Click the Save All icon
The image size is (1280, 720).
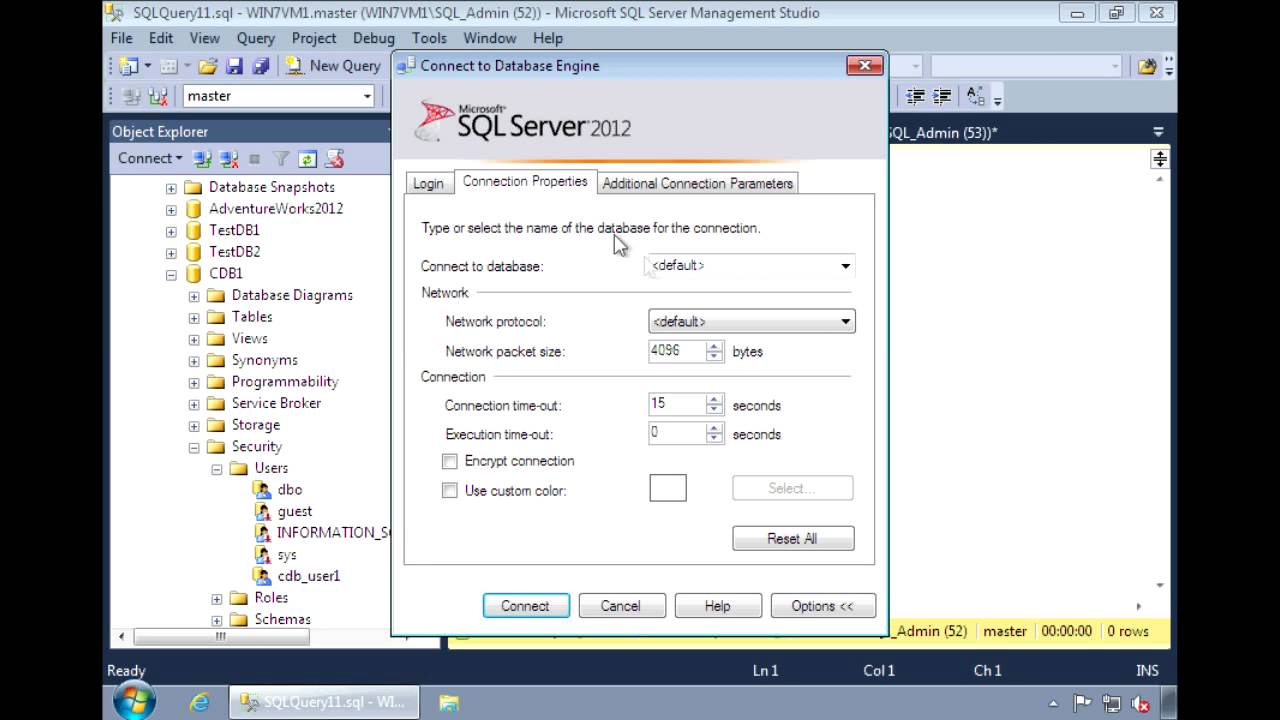(260, 66)
